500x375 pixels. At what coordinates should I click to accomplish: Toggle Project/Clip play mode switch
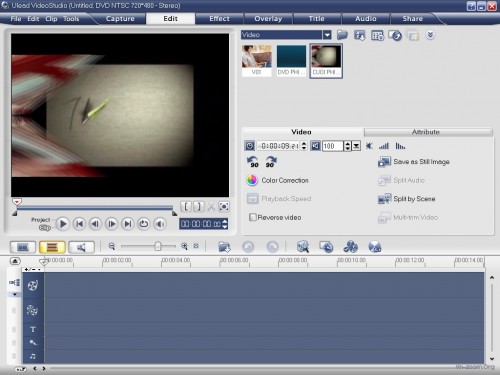(45, 228)
